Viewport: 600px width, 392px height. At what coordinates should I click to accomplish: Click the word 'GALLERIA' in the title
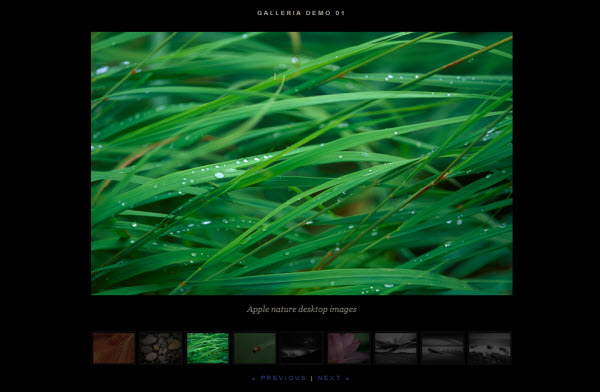(279, 13)
